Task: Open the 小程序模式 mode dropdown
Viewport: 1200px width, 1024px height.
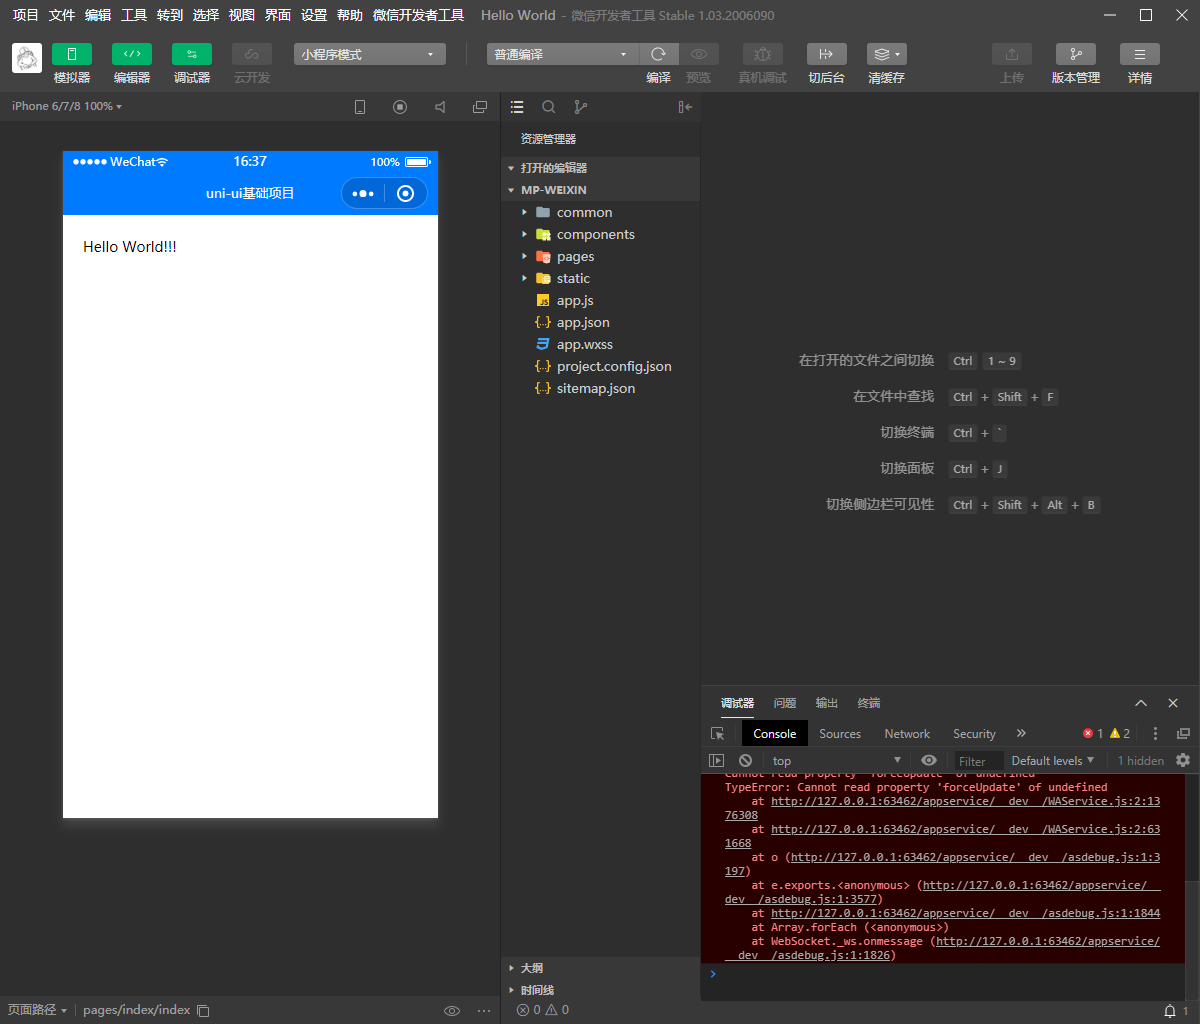Action: pyautogui.click(x=370, y=54)
